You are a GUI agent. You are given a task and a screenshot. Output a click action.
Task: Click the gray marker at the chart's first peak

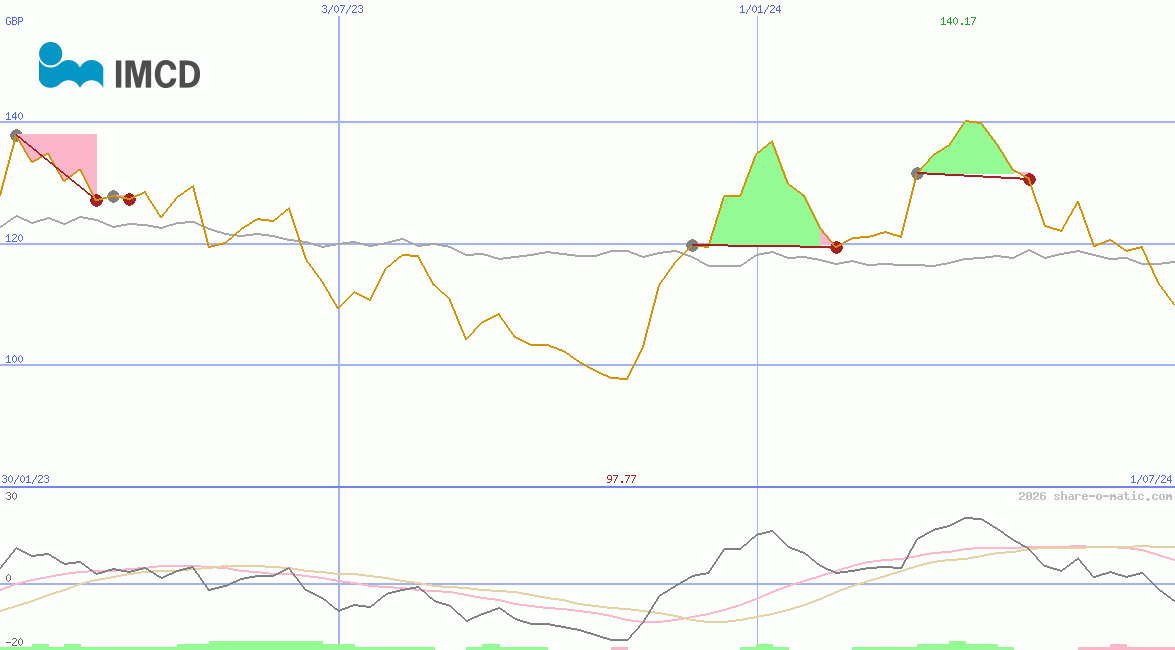tap(16, 135)
